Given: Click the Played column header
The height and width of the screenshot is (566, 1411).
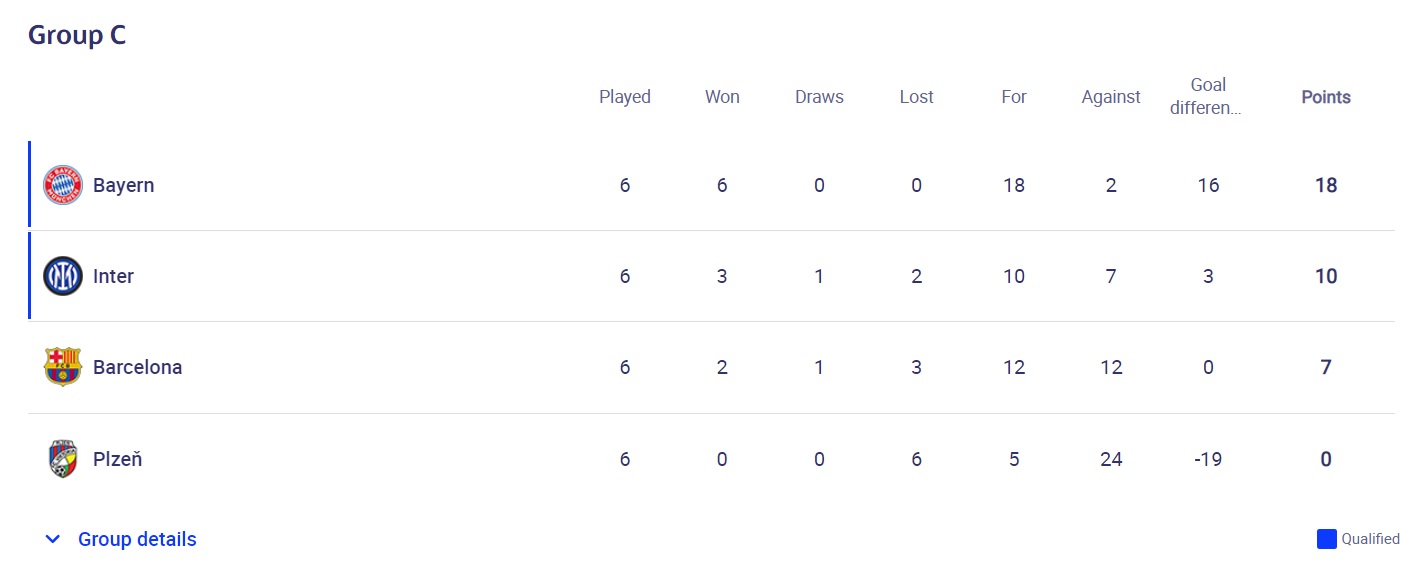Looking at the screenshot, I should 624,97.
